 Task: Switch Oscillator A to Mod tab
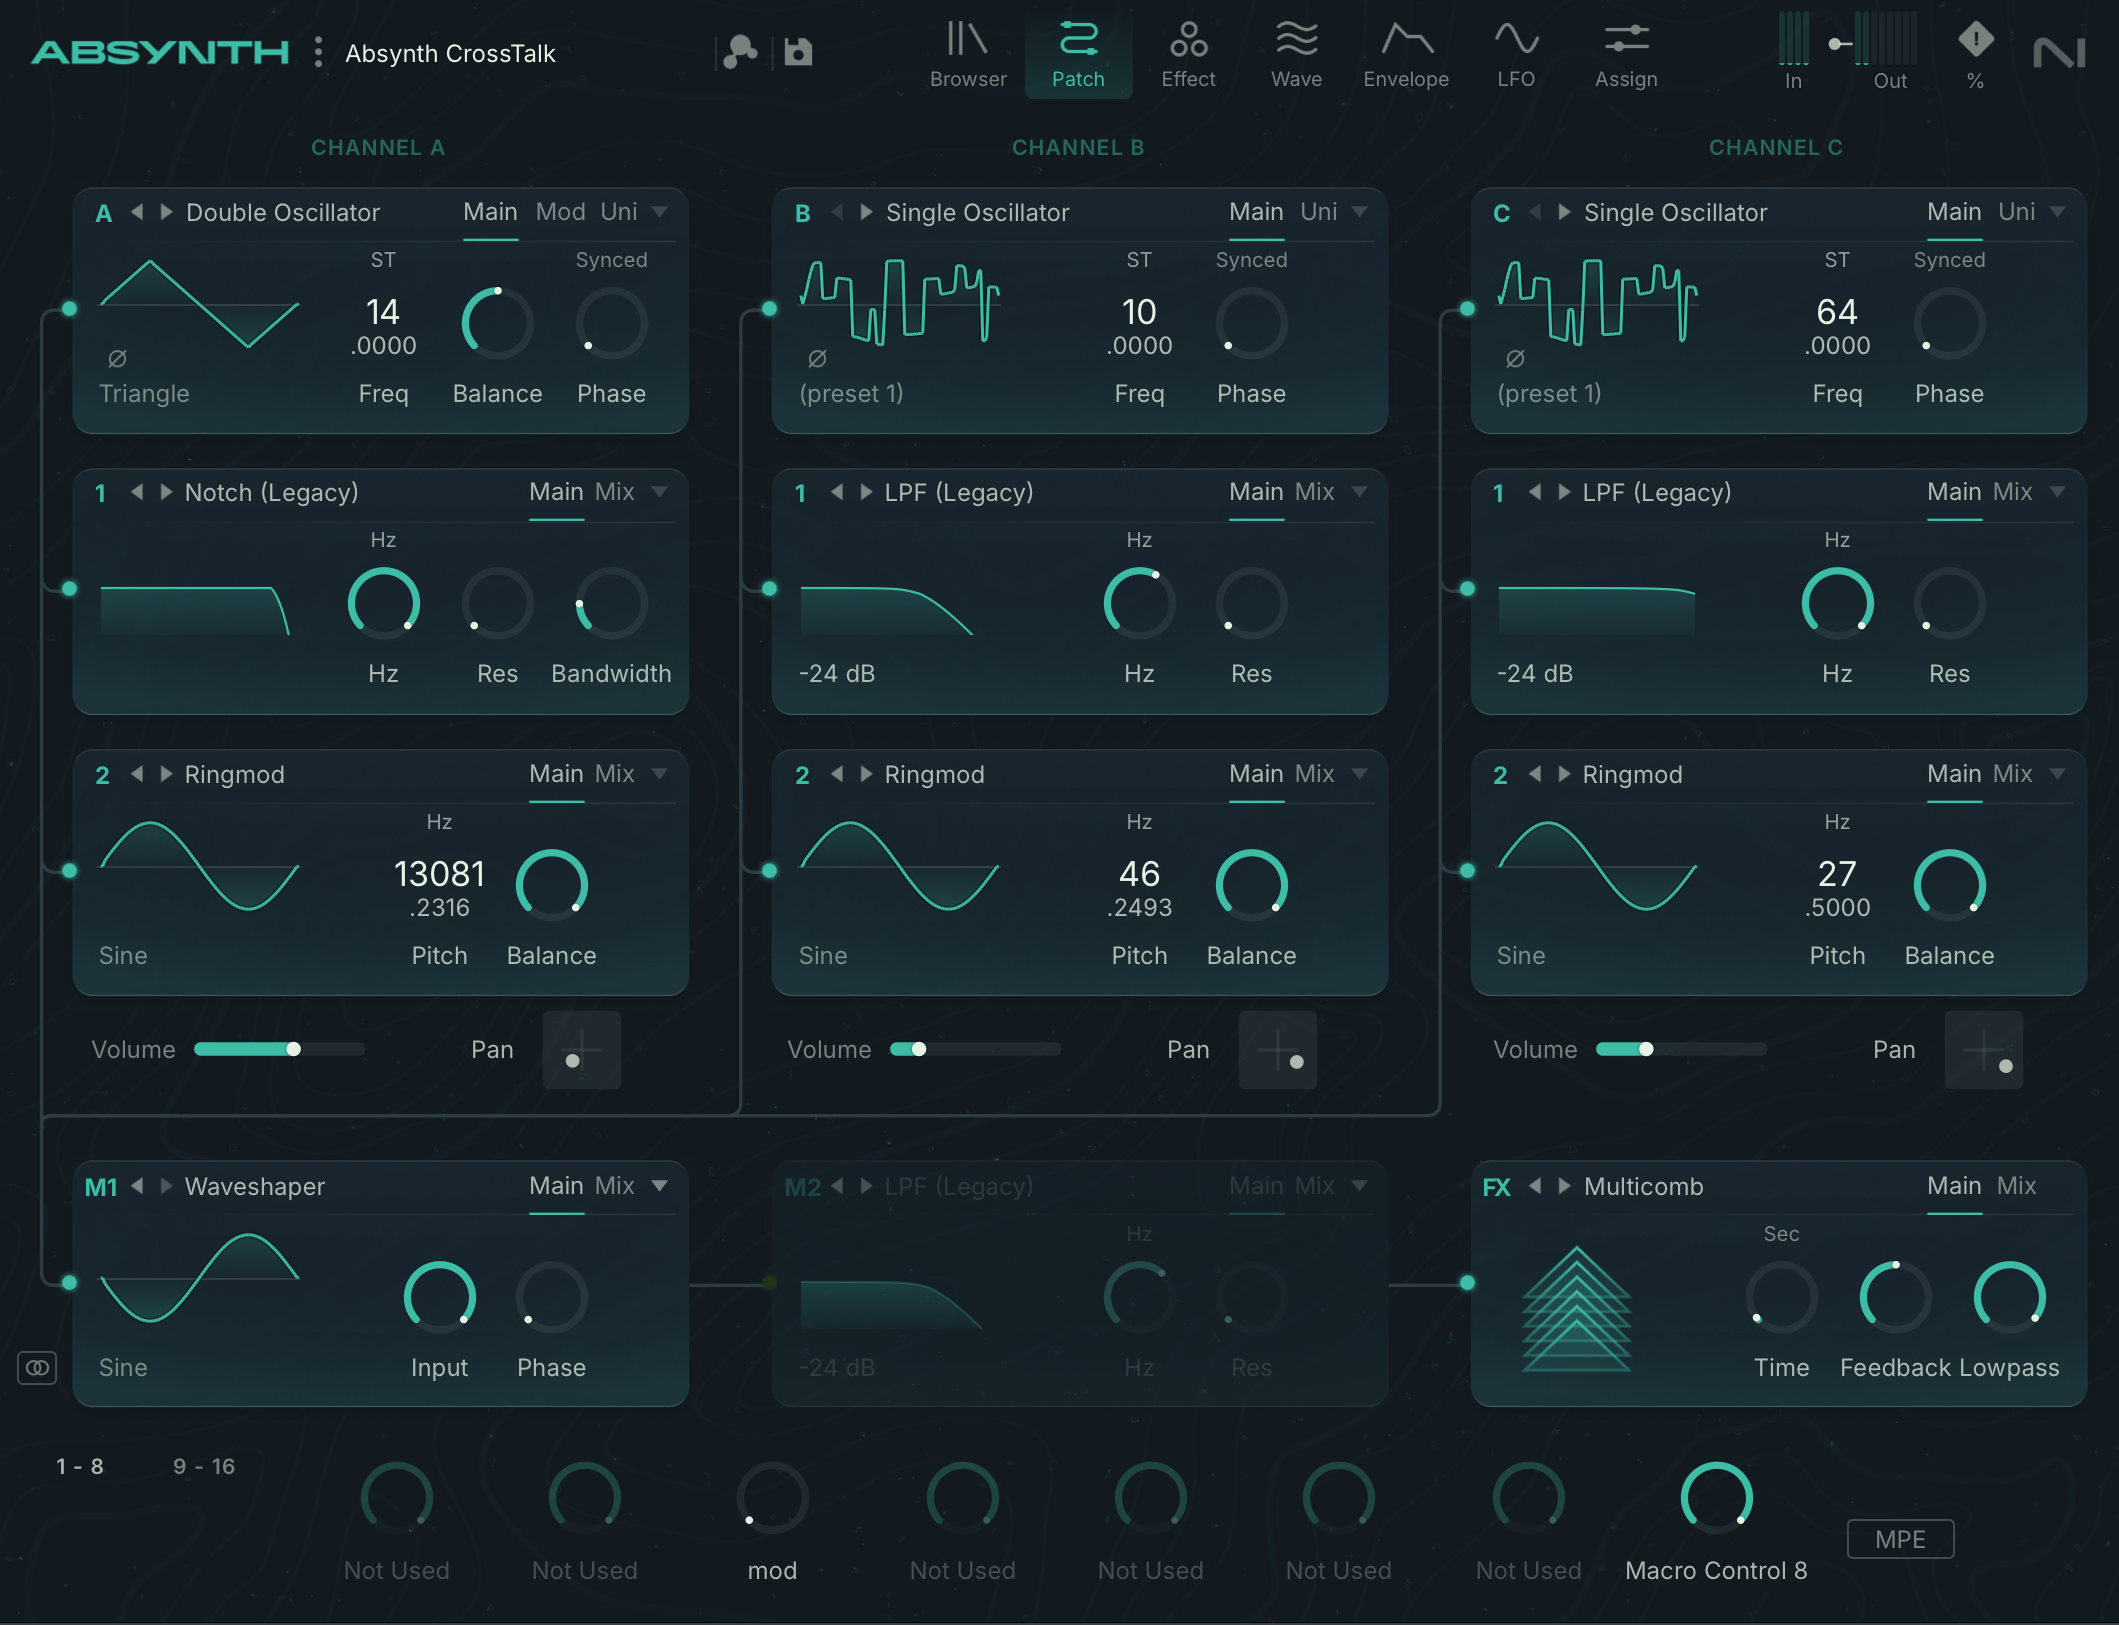(560, 212)
